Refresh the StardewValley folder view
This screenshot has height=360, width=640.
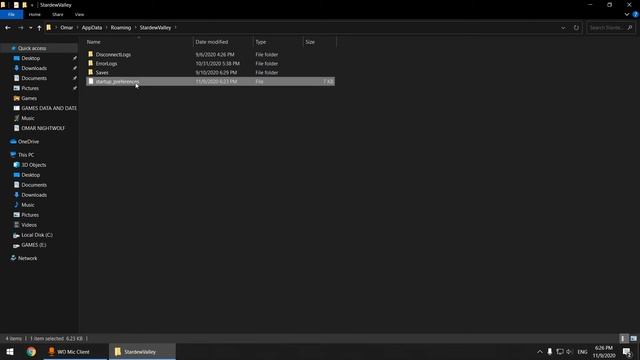[x=576, y=28]
